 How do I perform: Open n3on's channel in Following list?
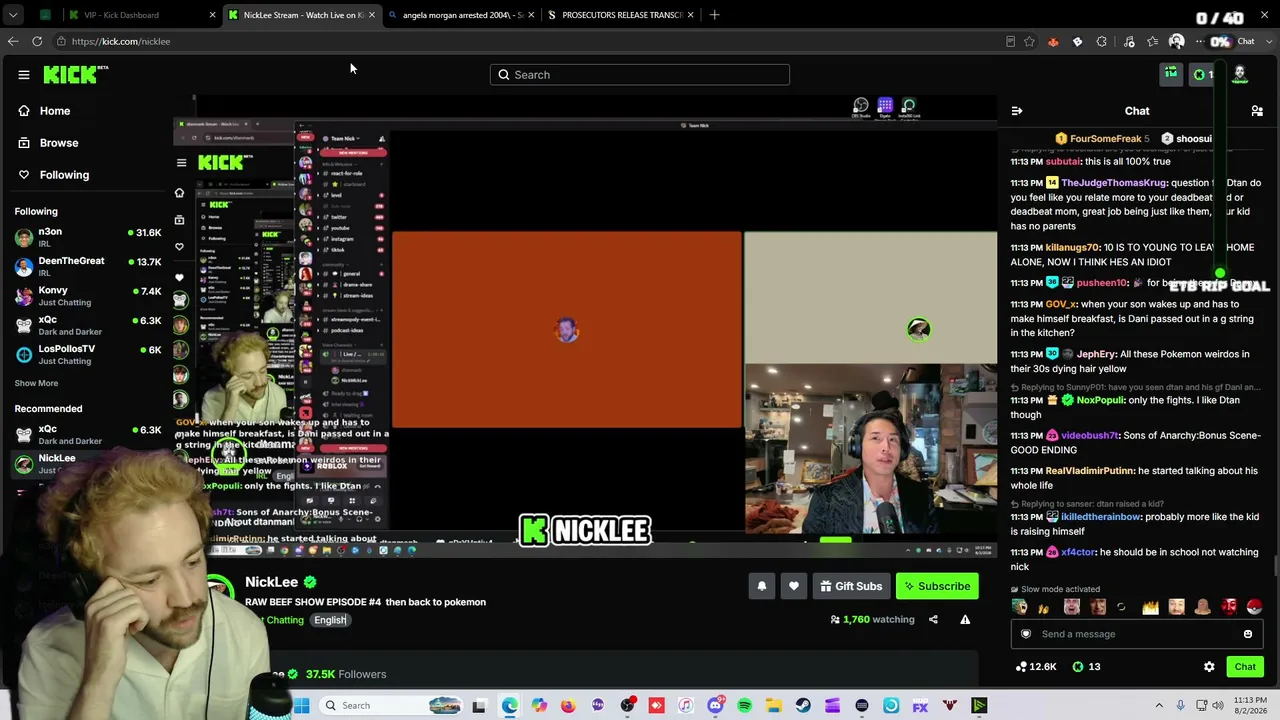point(88,237)
